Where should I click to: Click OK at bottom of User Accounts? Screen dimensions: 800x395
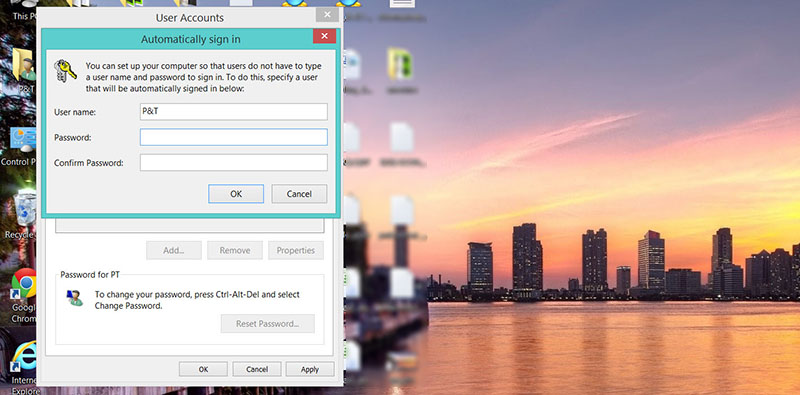click(x=203, y=369)
